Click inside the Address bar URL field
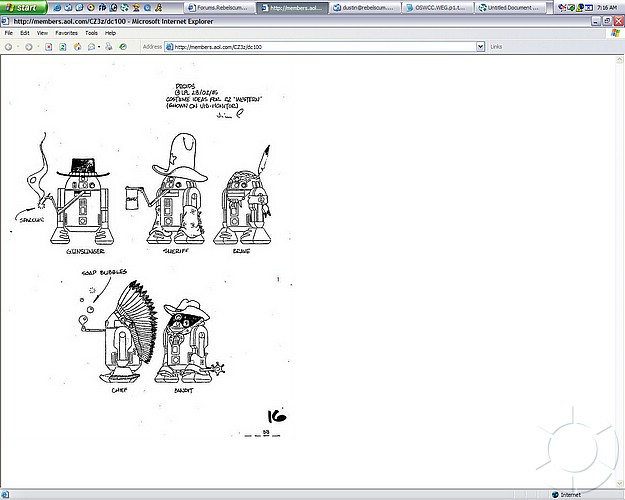 click(324, 47)
